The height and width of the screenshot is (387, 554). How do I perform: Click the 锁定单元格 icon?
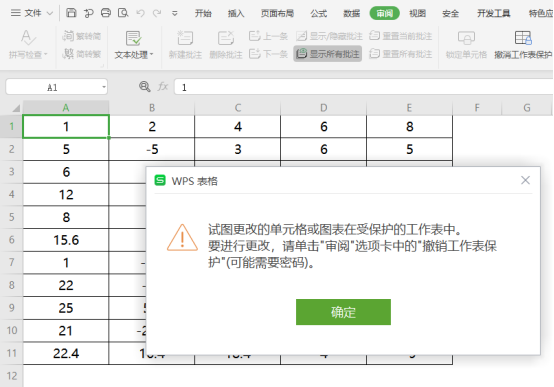(x=466, y=38)
